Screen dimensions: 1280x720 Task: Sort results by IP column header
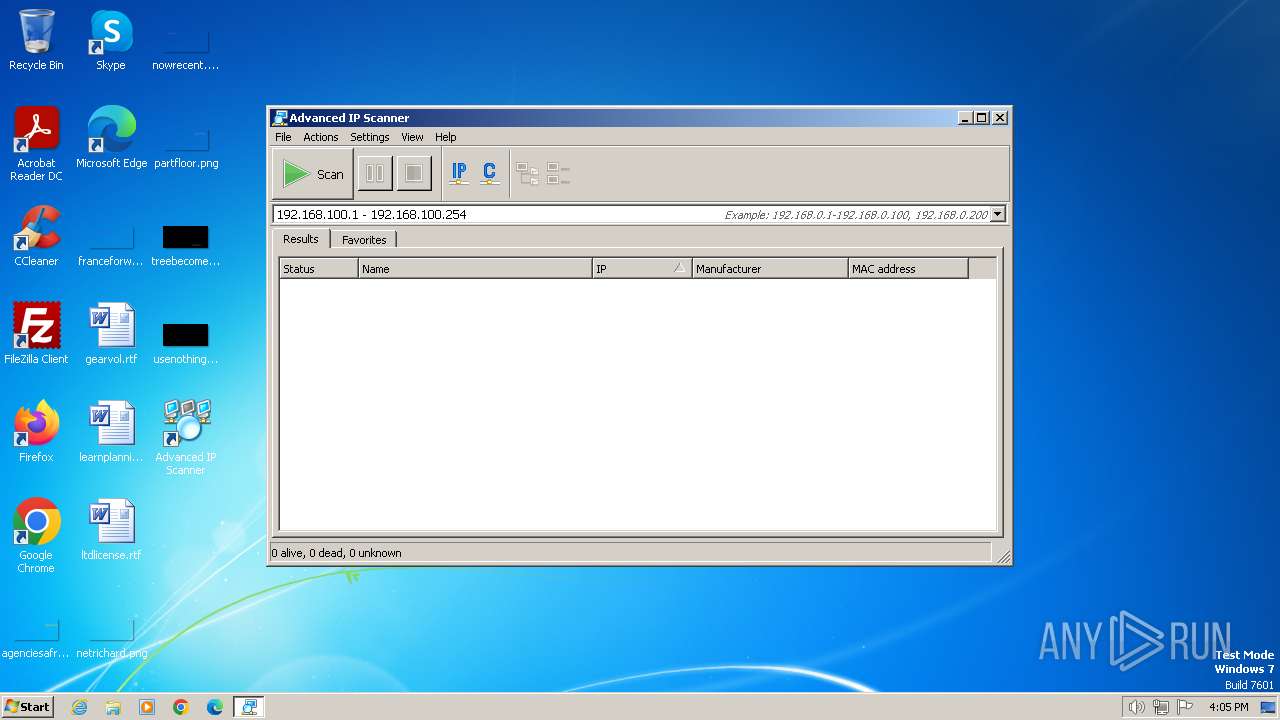click(642, 268)
